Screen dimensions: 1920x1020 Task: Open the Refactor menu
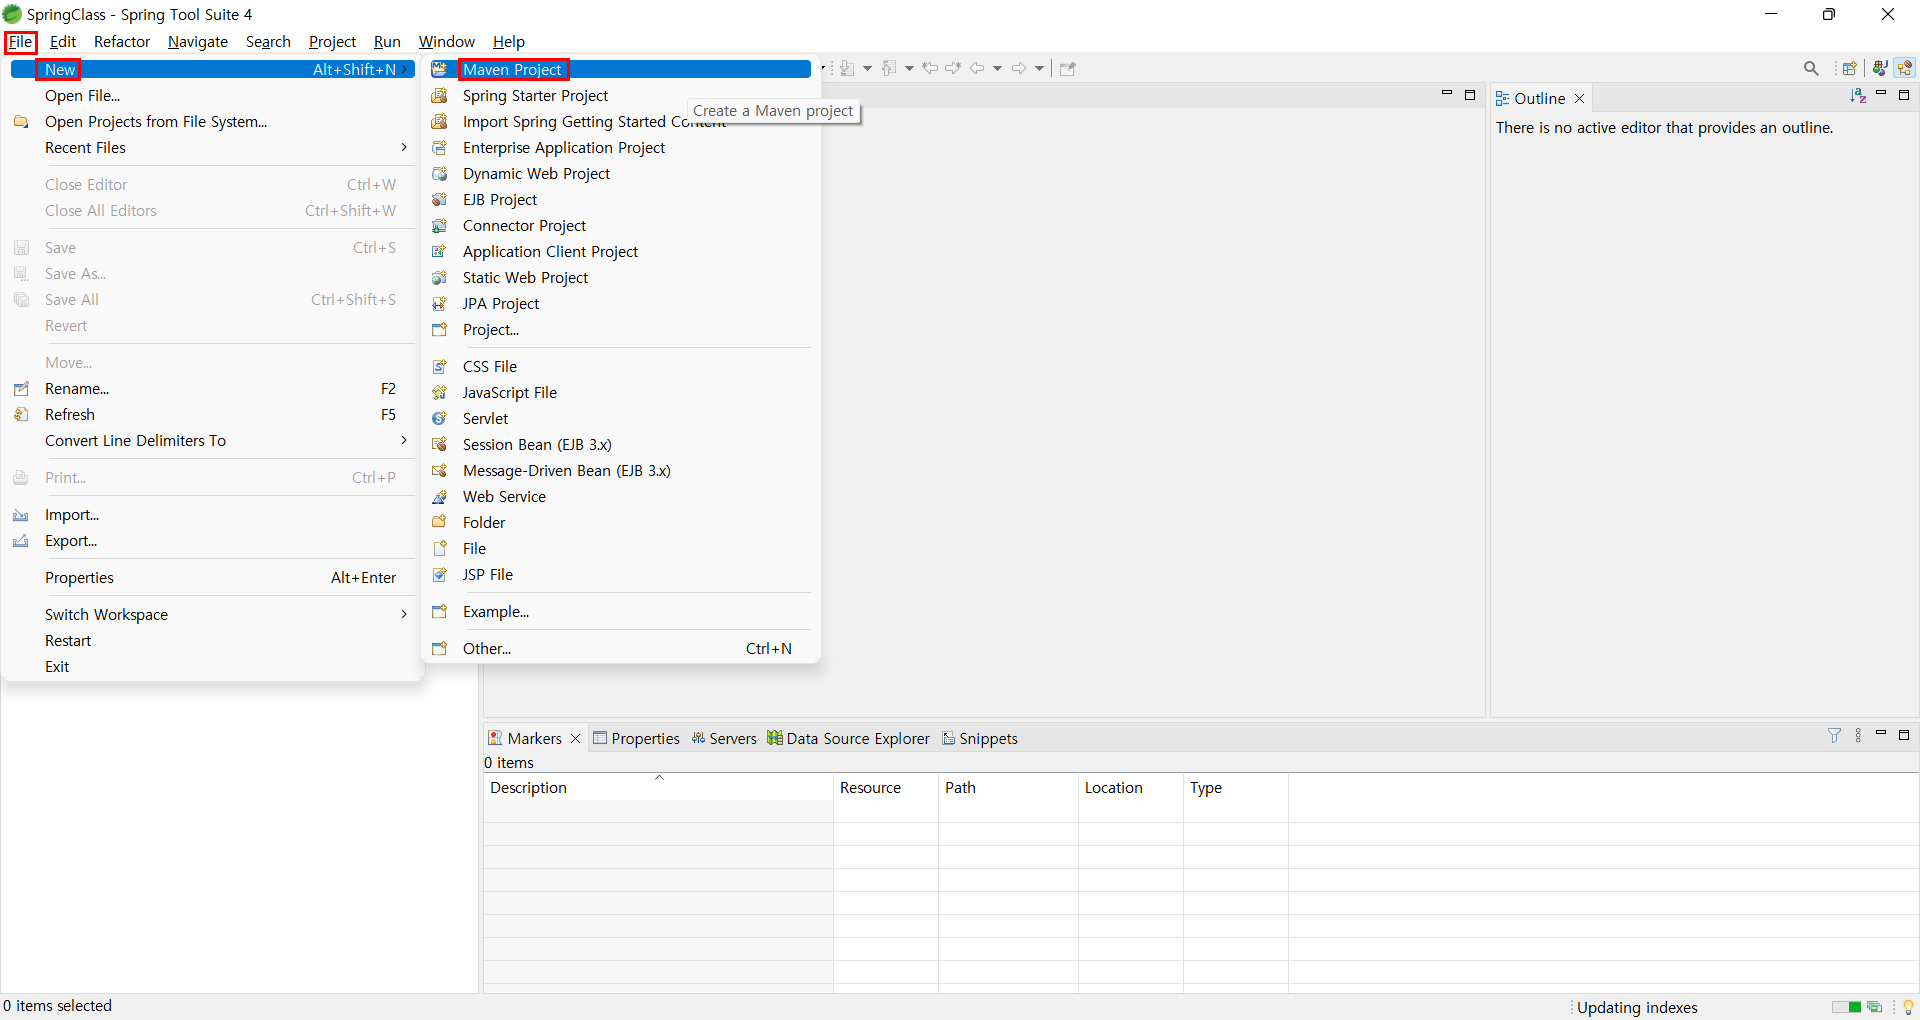pos(122,42)
